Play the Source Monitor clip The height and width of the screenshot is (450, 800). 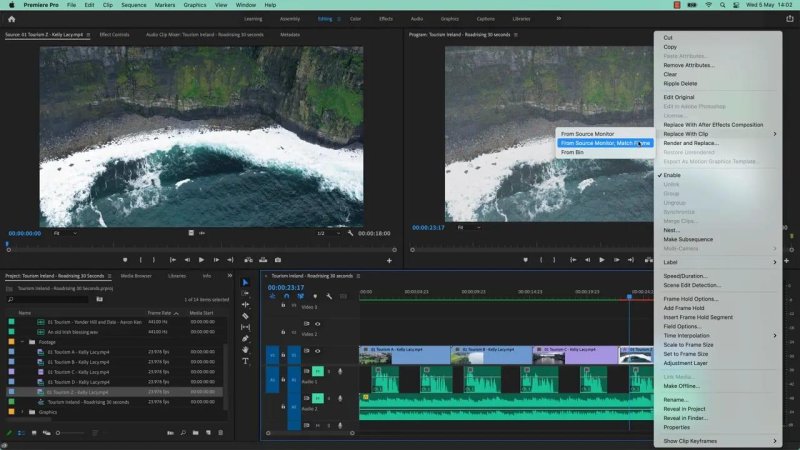(202, 260)
